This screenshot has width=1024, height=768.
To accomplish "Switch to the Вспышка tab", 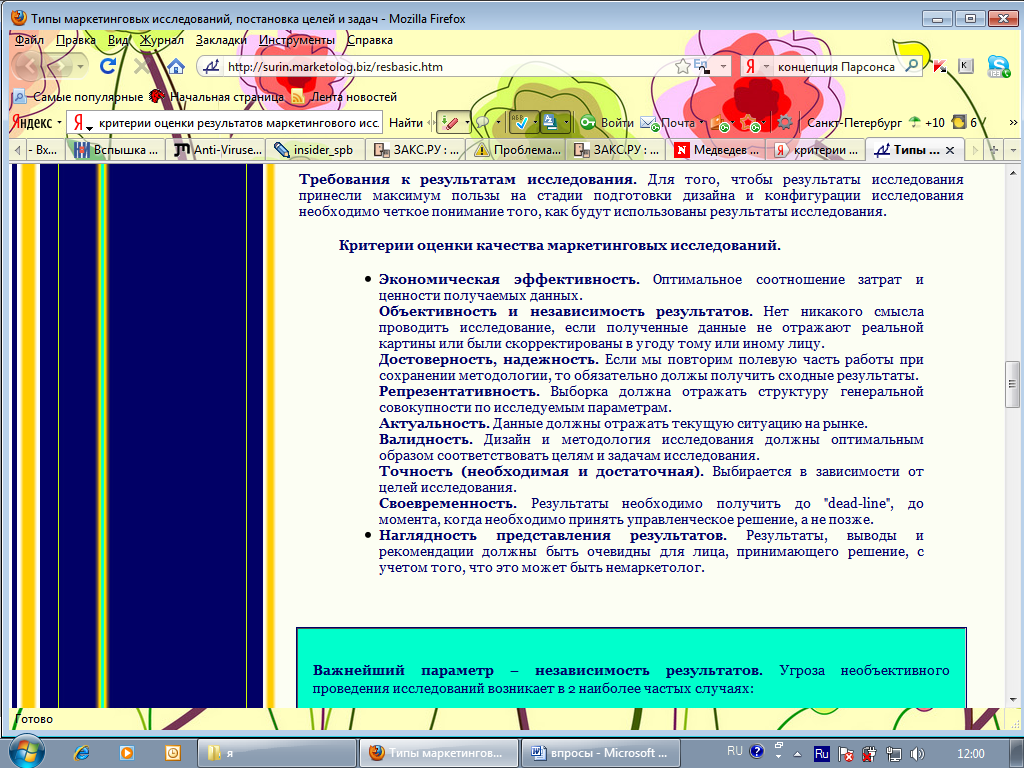I will point(116,150).
